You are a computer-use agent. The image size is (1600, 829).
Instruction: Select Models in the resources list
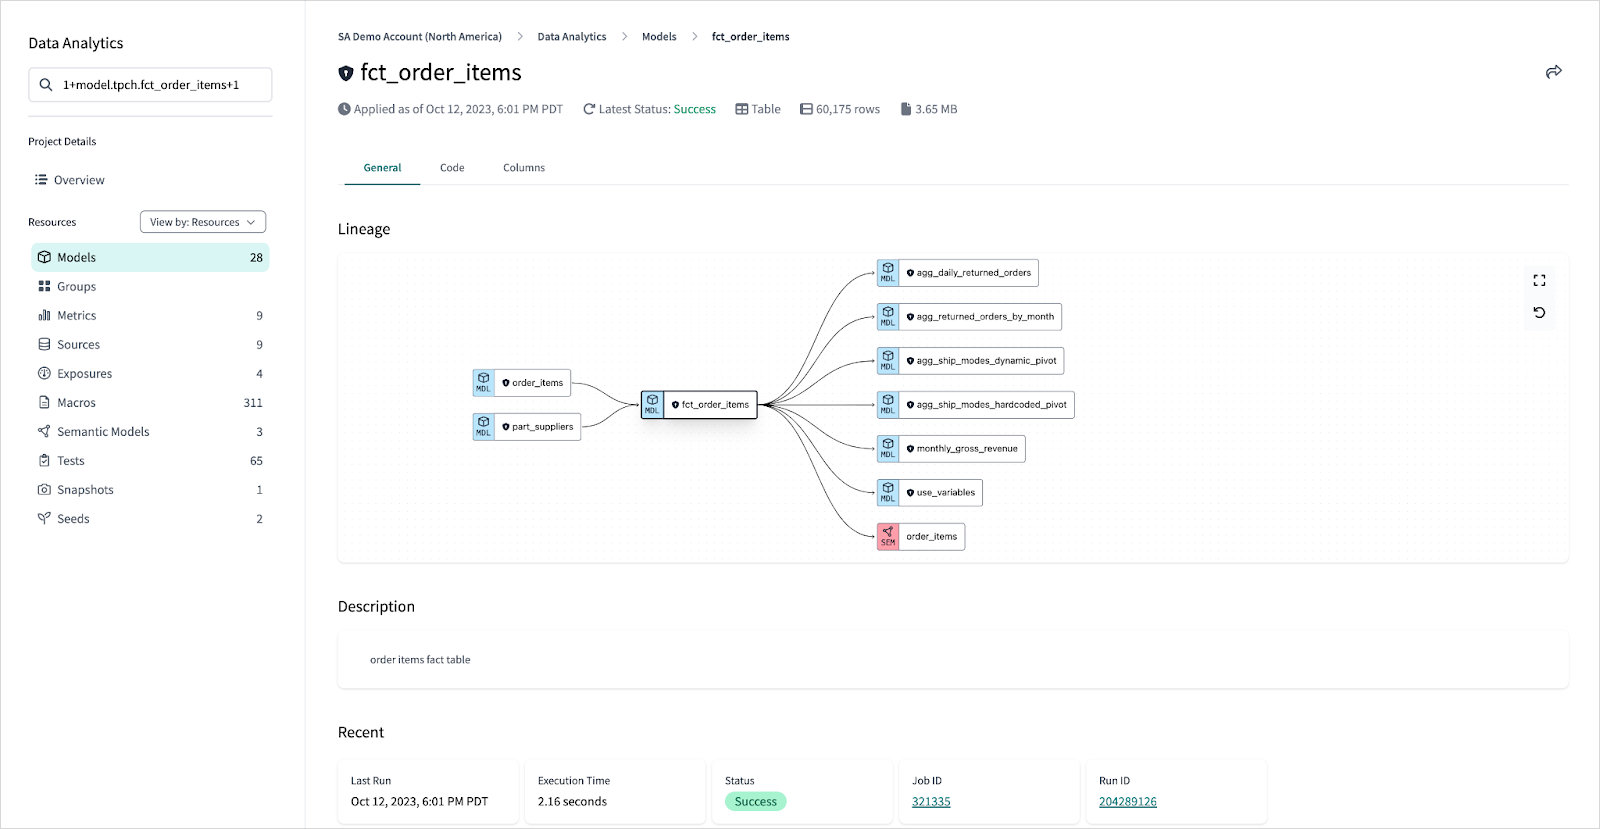tap(150, 257)
